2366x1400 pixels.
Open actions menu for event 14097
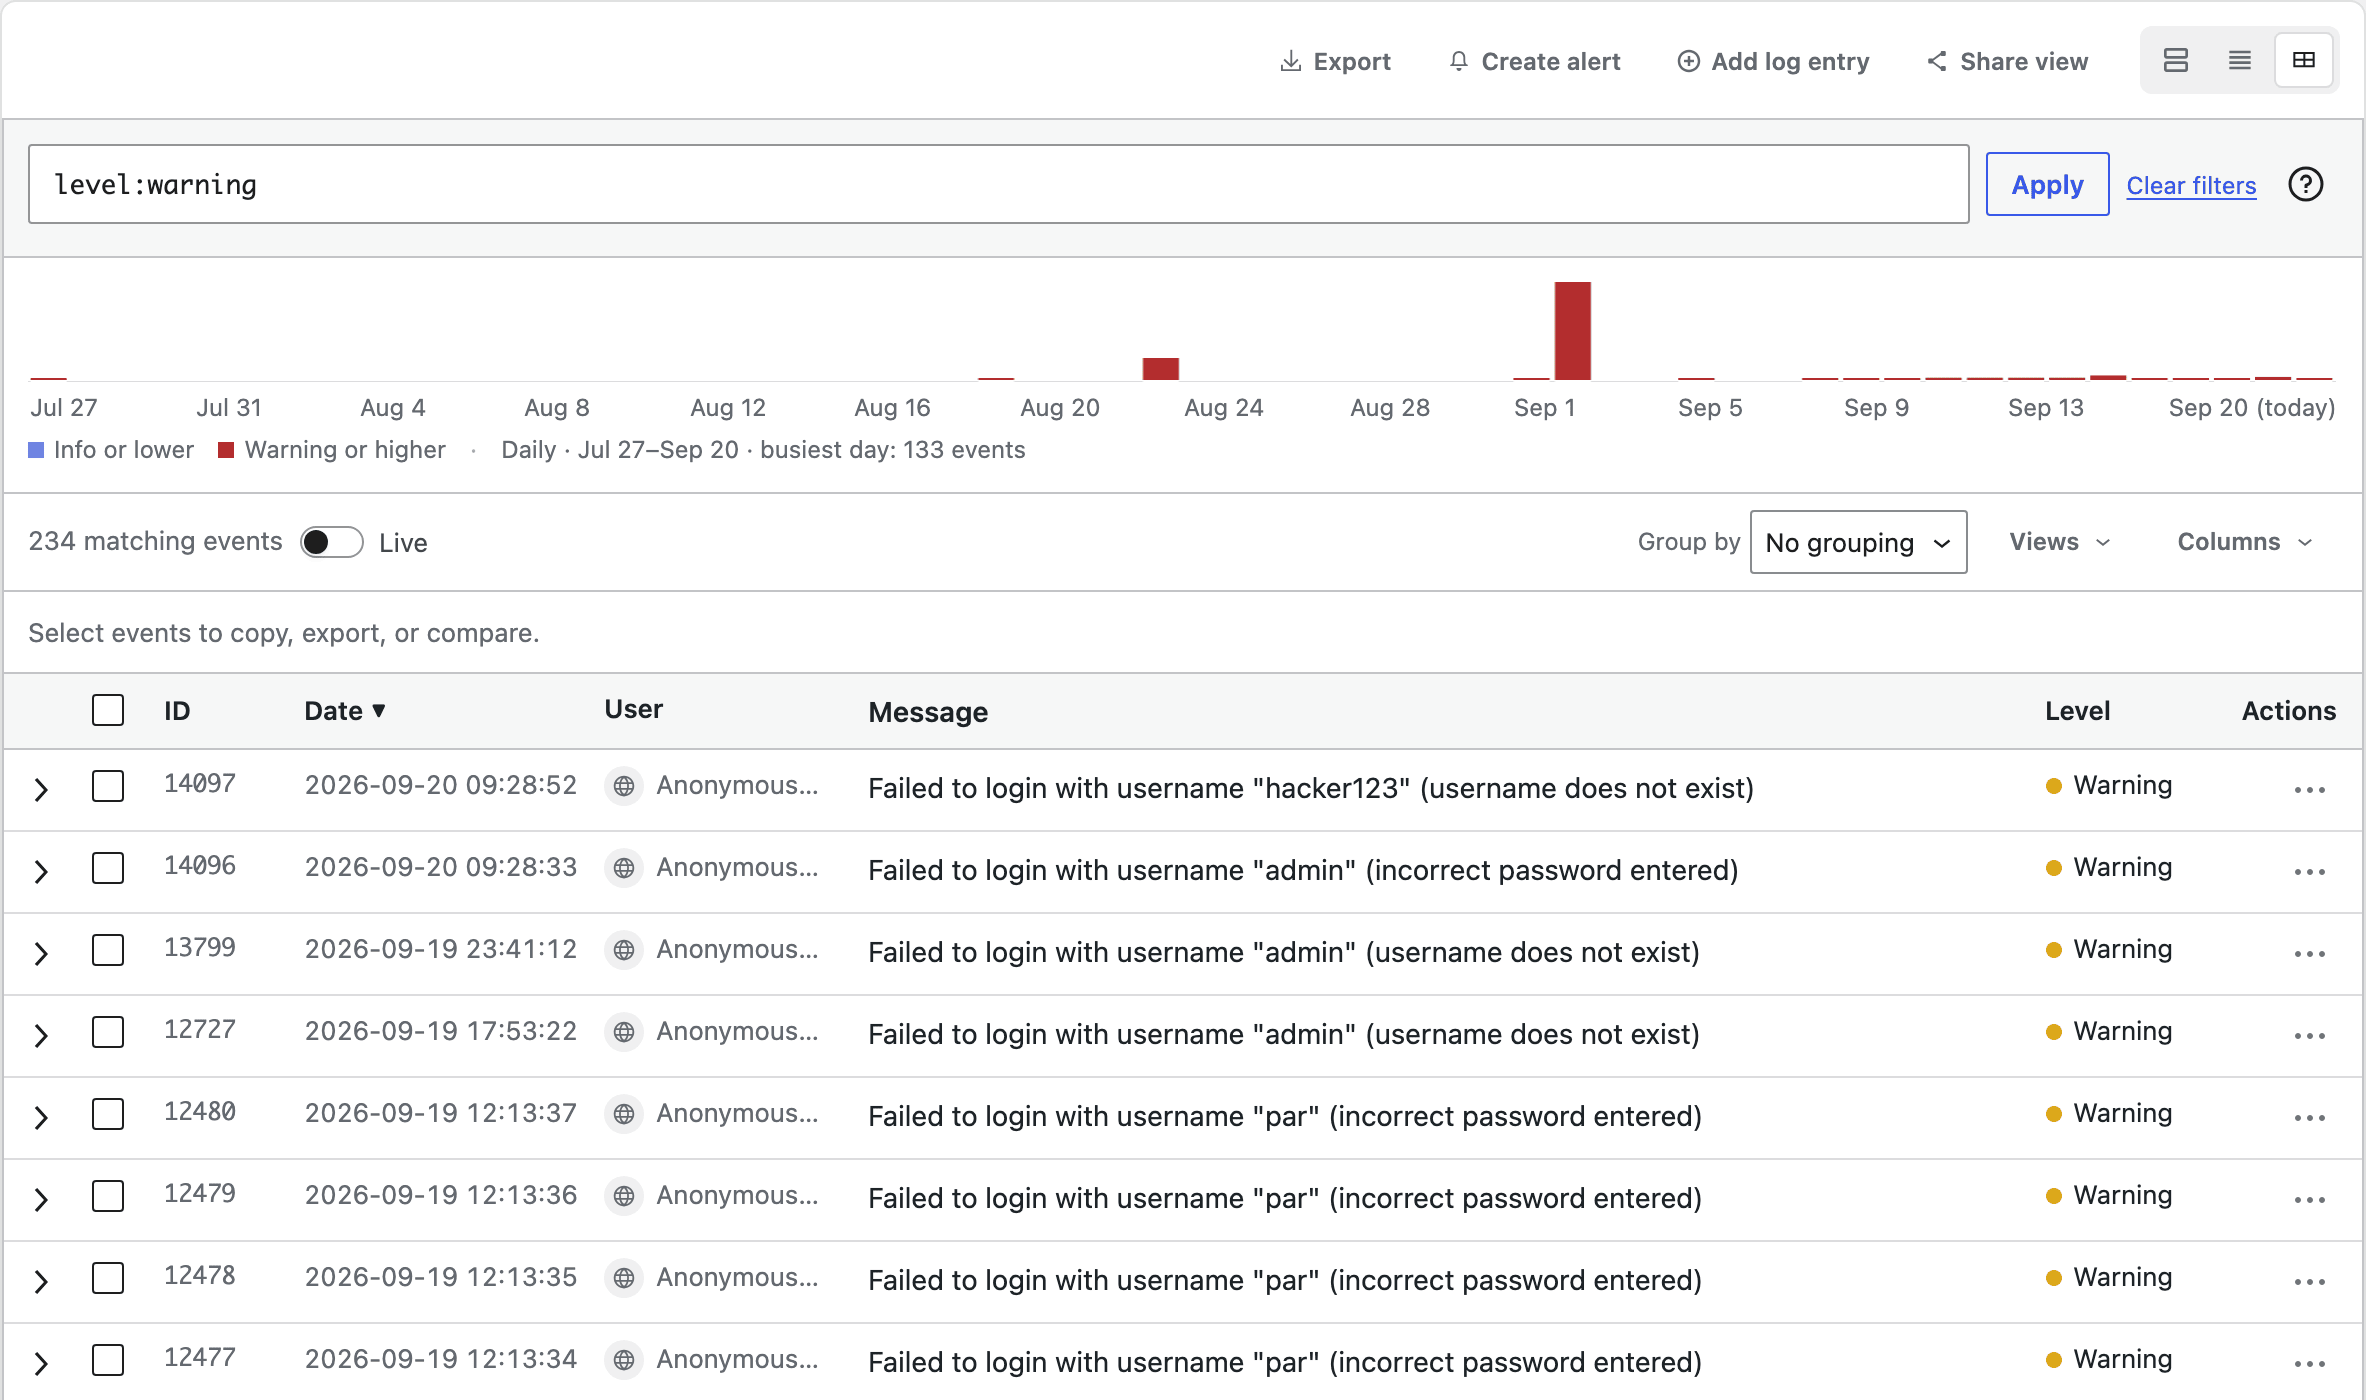(2309, 790)
